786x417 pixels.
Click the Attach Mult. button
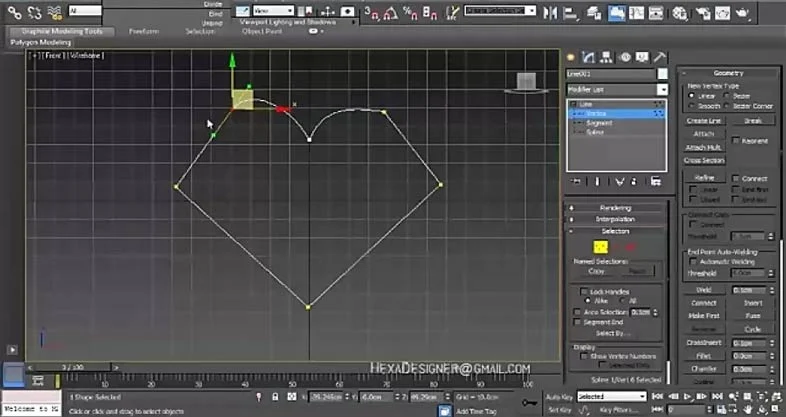pos(704,147)
